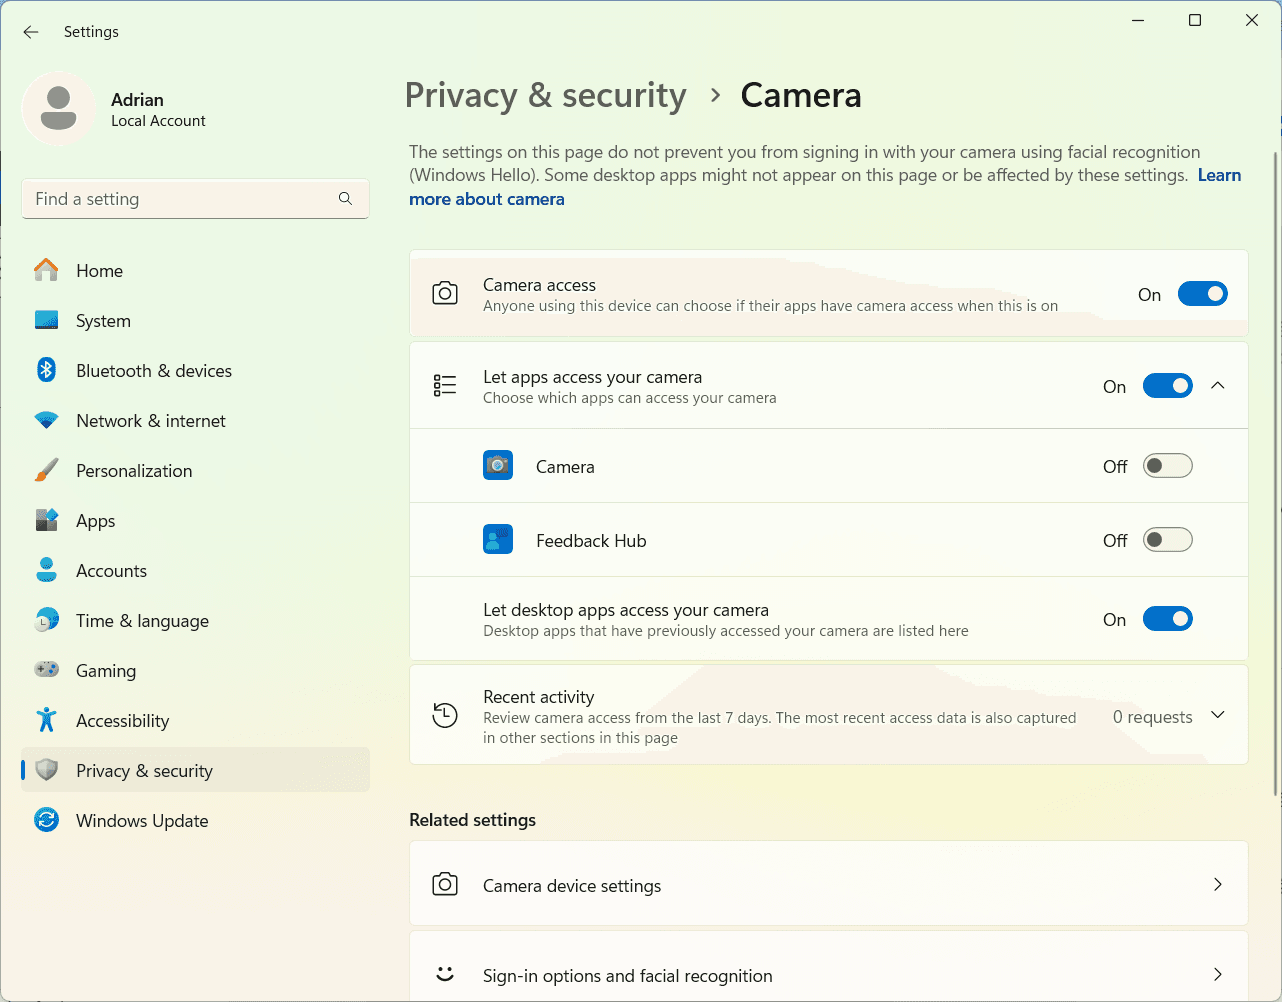The width and height of the screenshot is (1282, 1002).
Task: Click the Privacy & security shield icon
Action: coord(46,770)
